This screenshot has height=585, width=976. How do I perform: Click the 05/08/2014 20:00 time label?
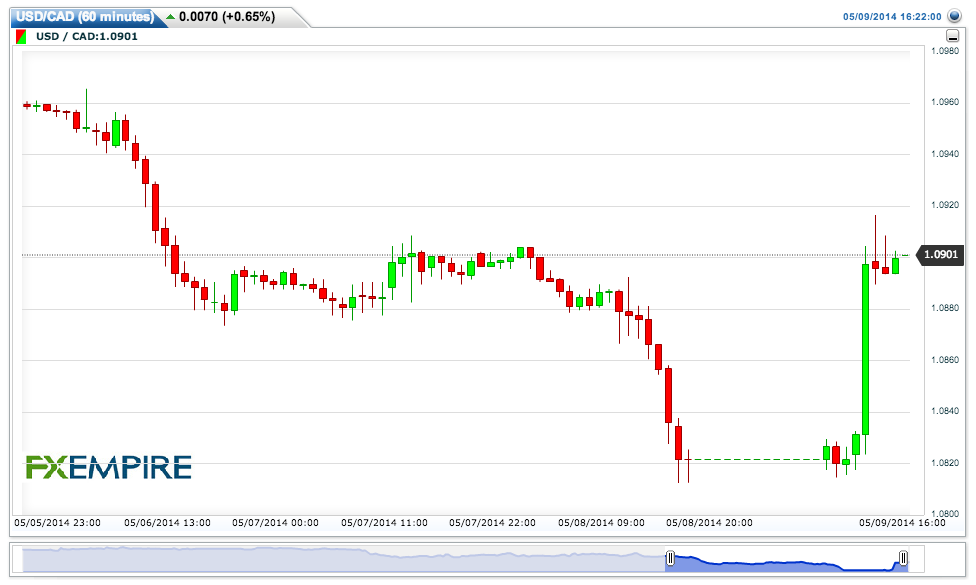point(710,523)
